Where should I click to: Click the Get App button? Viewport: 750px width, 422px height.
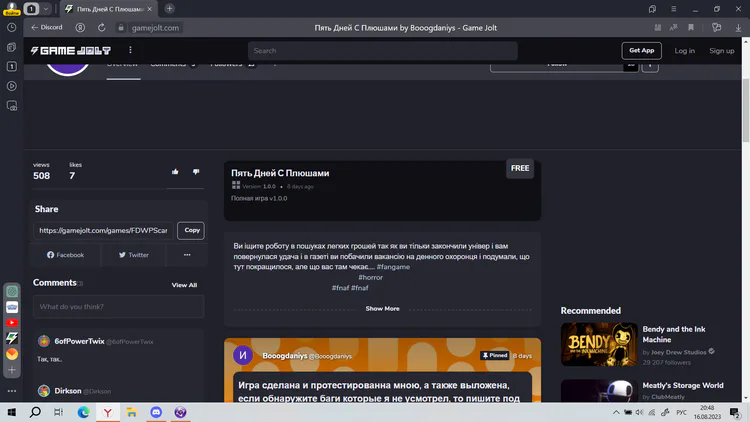point(641,51)
